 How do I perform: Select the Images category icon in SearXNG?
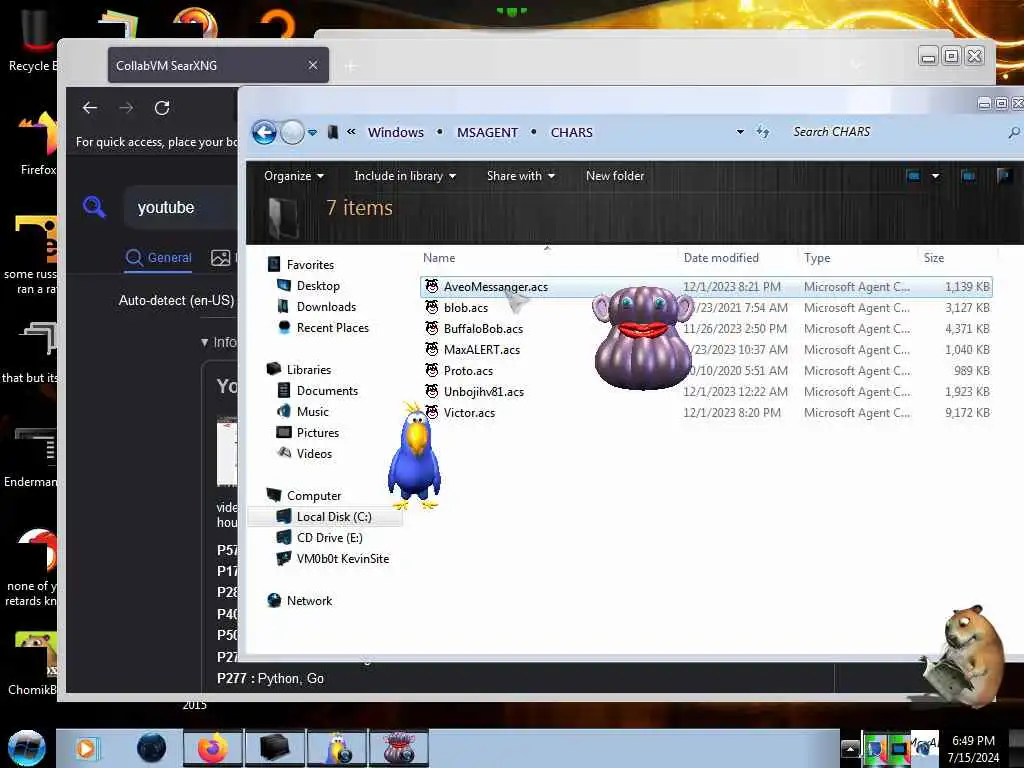click(x=221, y=257)
